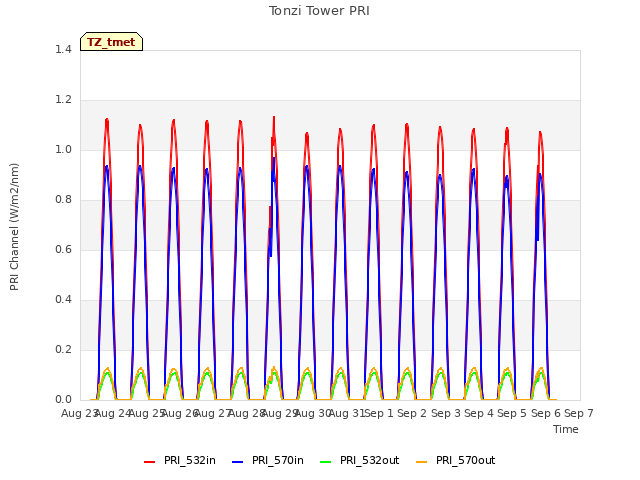Click the TZ_tmet annotation label
Screen dimensions: 640x480
tap(111, 42)
